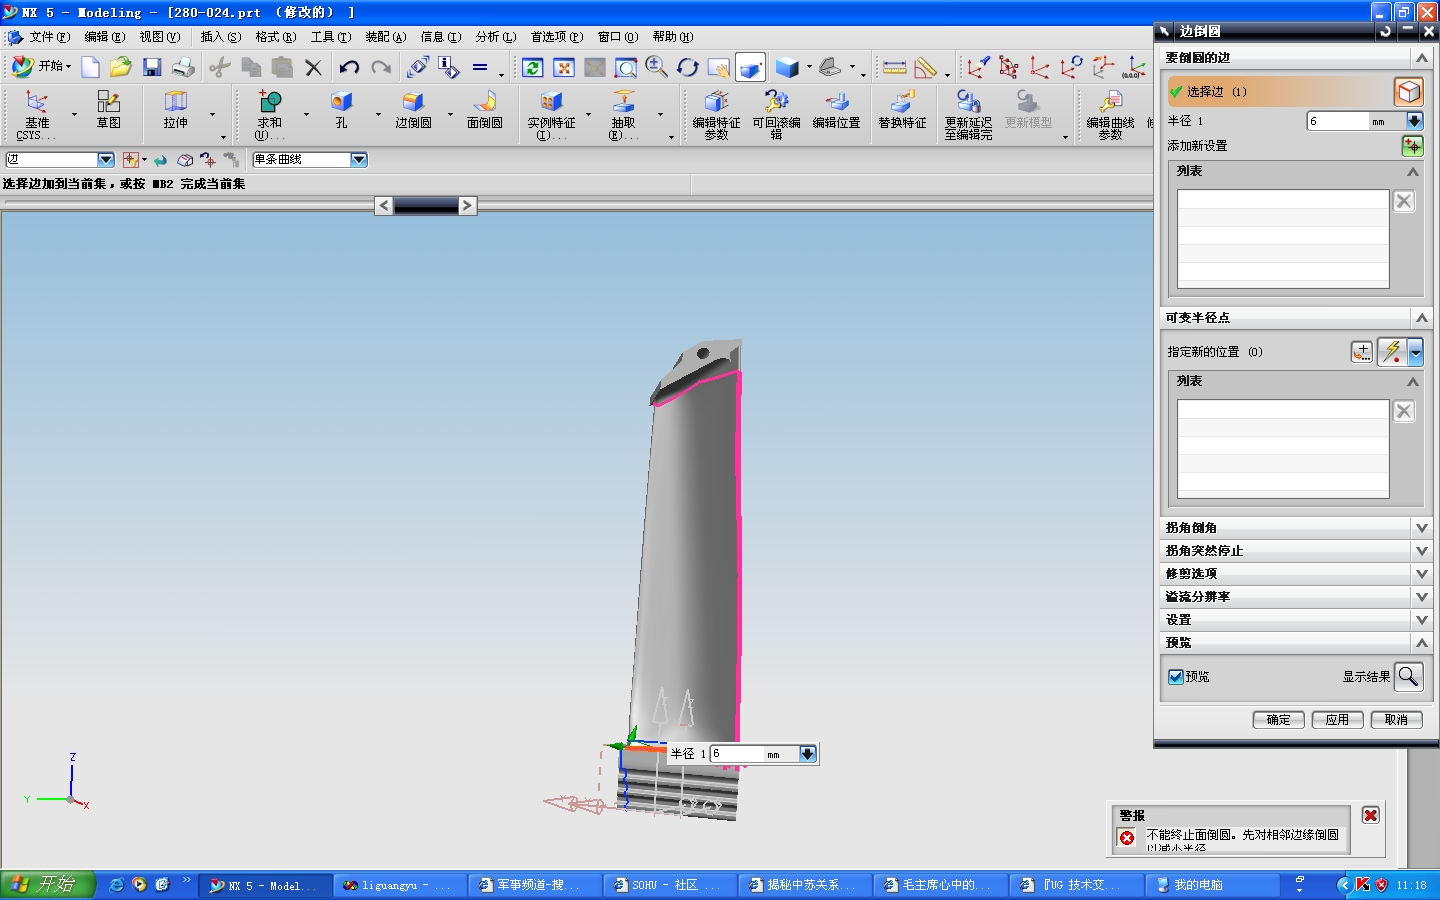Expand the 修剪选项 section
The height and width of the screenshot is (900, 1440).
1421,574
